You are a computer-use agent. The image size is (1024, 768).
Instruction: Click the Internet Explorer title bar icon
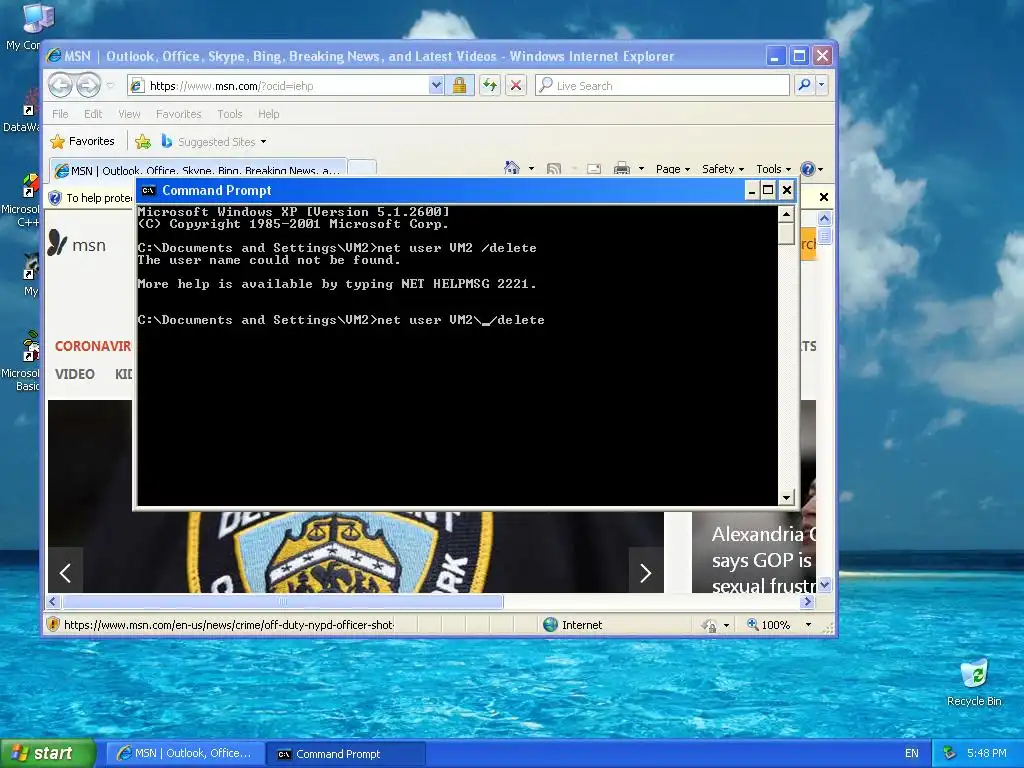(55, 56)
